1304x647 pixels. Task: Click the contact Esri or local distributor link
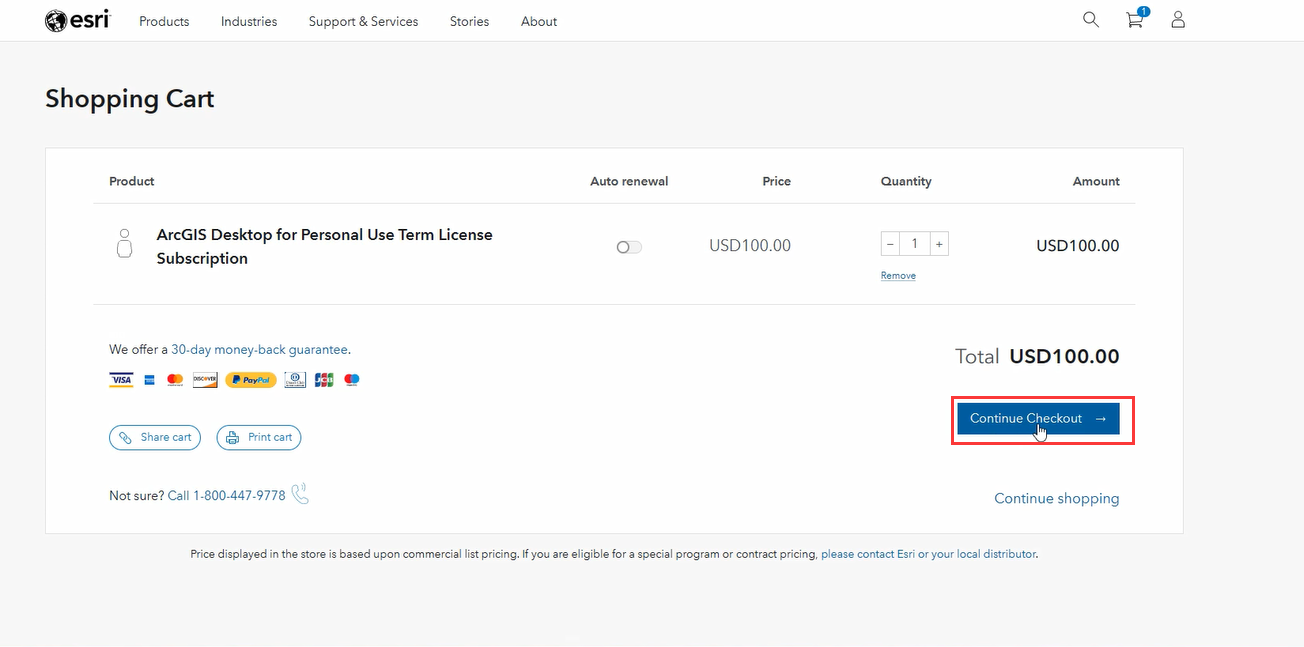coord(928,553)
